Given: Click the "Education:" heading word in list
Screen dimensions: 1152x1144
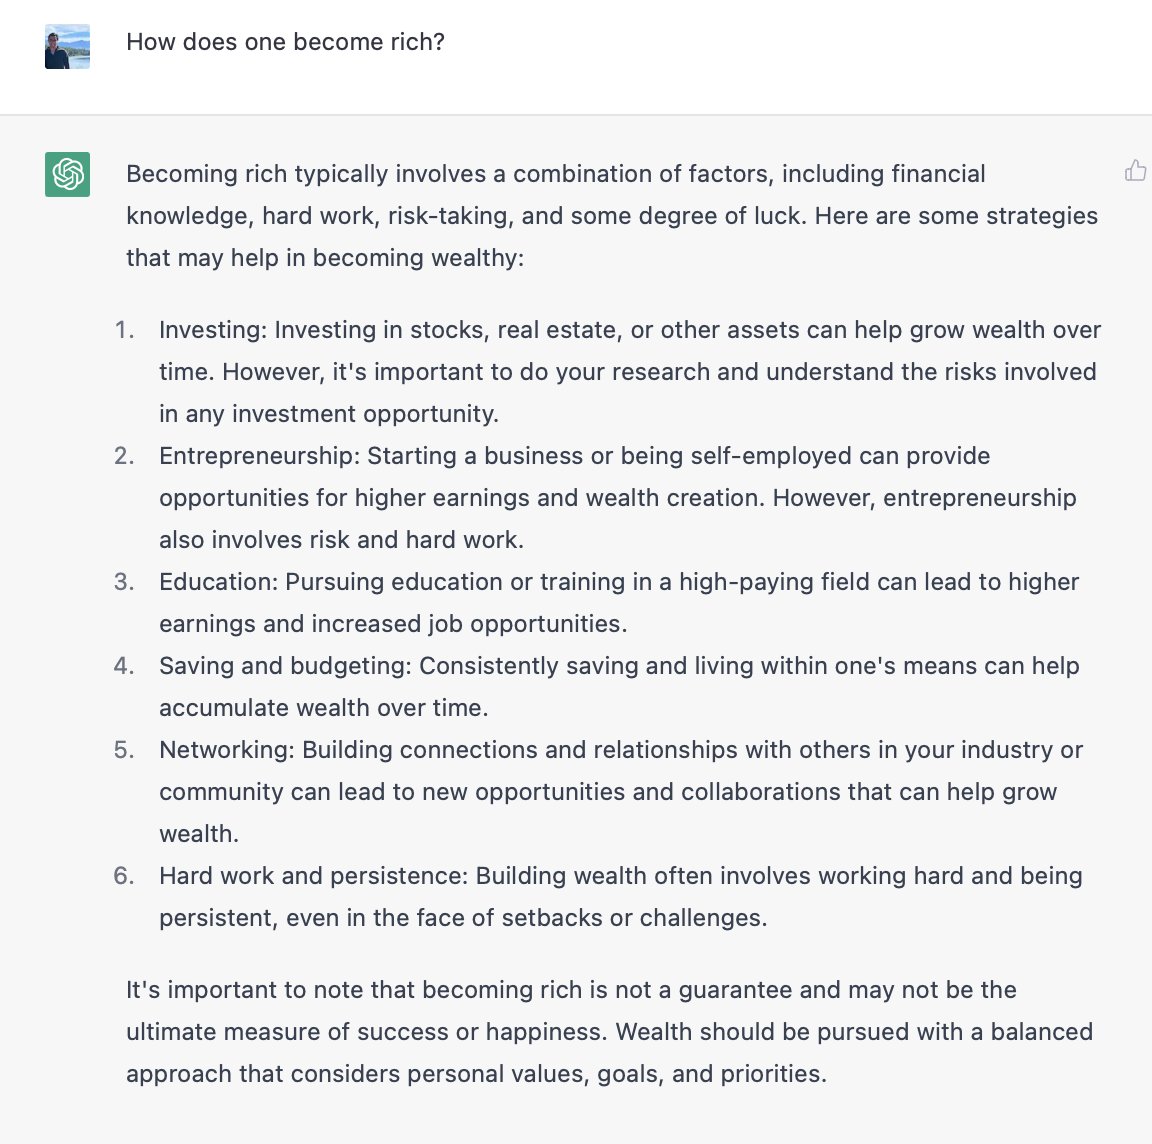Looking at the screenshot, I should tap(218, 581).
